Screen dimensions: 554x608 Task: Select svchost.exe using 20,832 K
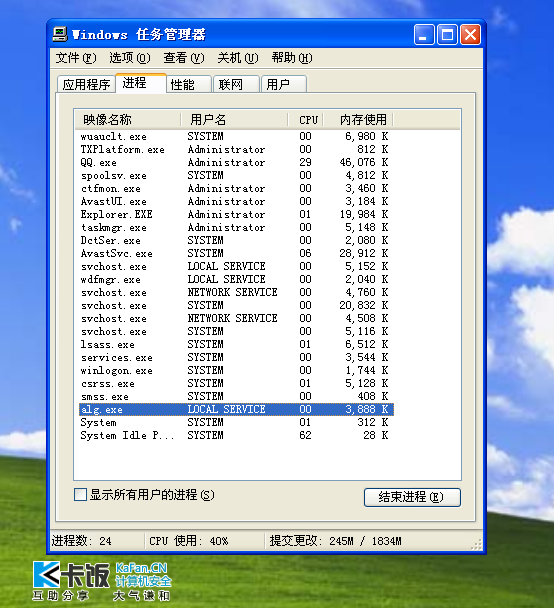(236, 305)
